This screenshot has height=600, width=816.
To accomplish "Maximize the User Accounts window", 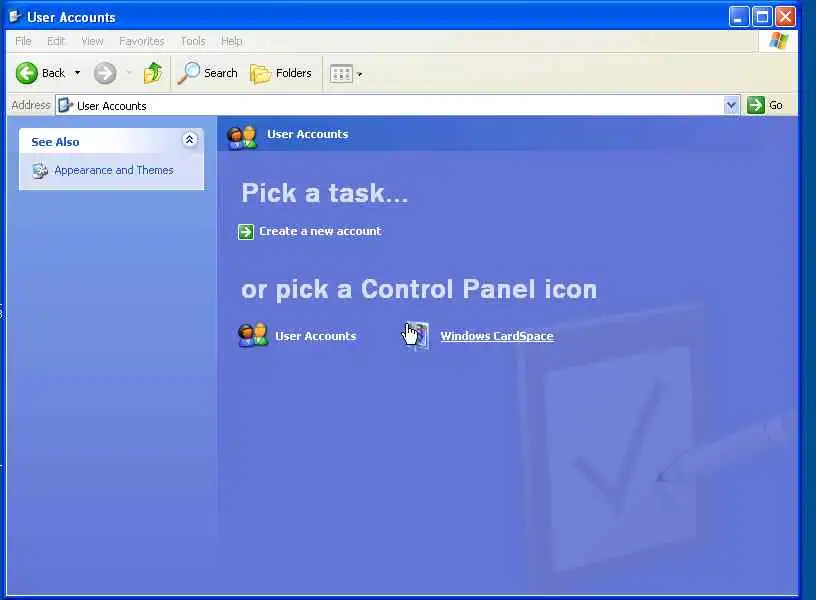I will click(762, 17).
